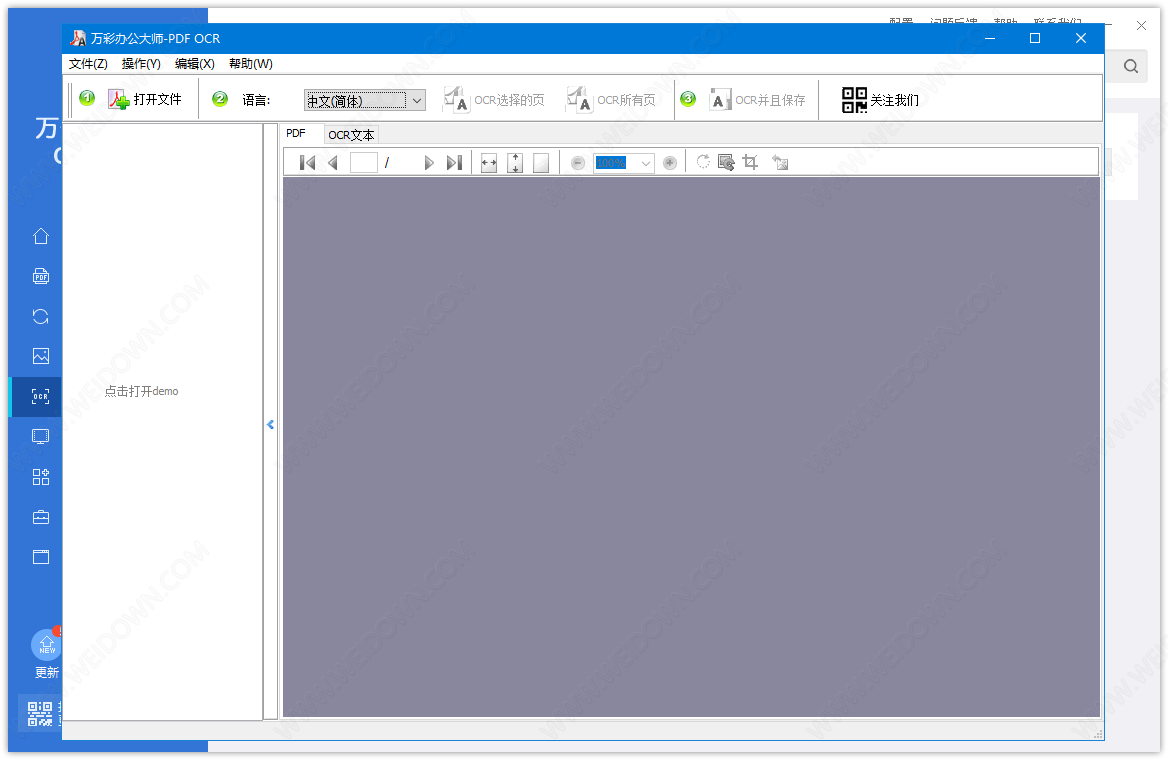Open the 操作(Y) menu
Viewport: 1168px width, 760px height.
coord(141,64)
